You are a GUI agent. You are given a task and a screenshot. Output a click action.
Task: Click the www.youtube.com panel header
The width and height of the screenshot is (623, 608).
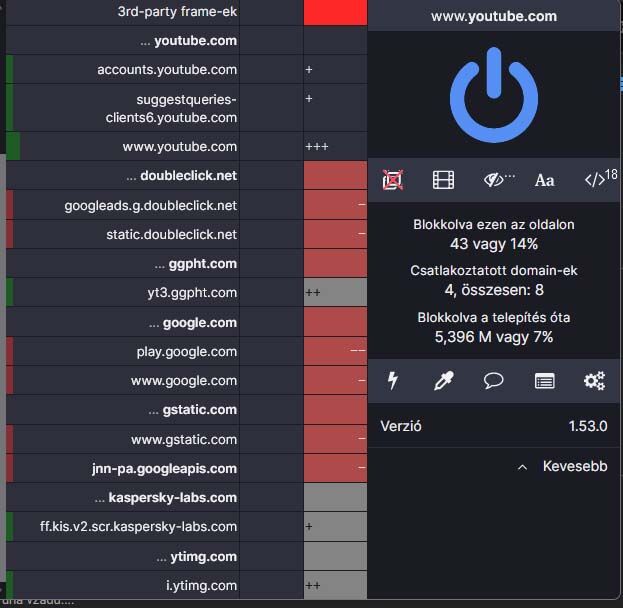[494, 16]
